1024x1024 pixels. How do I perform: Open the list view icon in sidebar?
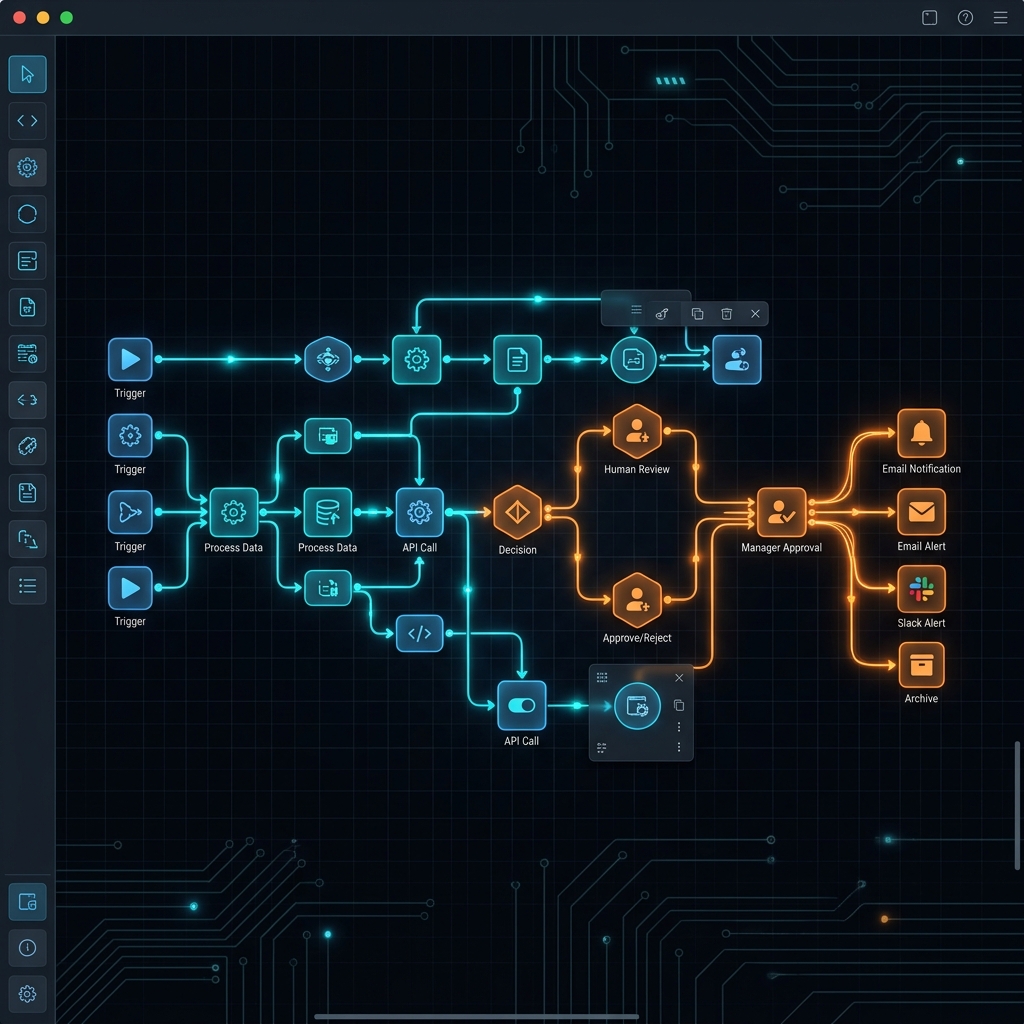click(x=27, y=586)
